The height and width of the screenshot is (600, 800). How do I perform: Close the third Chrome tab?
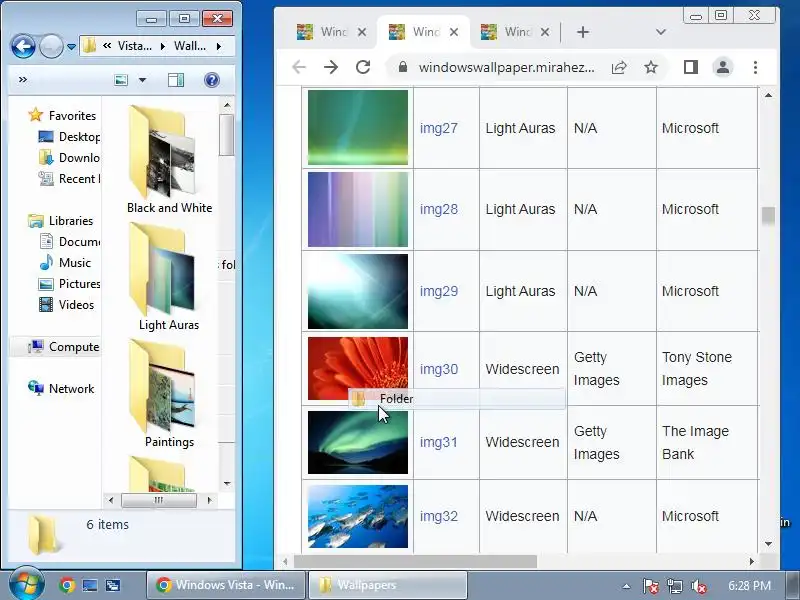click(x=545, y=32)
